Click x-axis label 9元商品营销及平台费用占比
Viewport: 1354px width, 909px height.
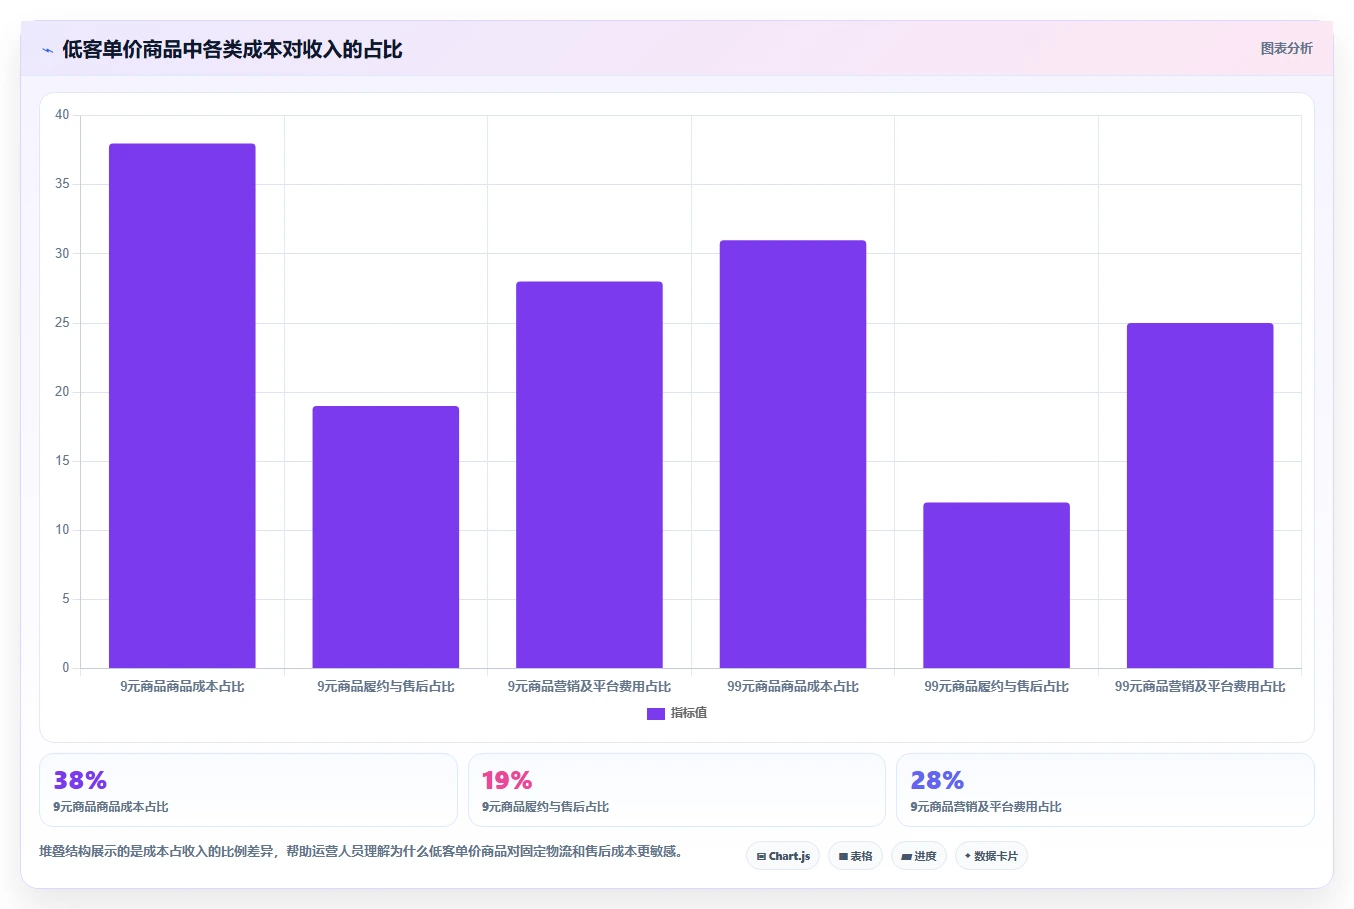[589, 687]
